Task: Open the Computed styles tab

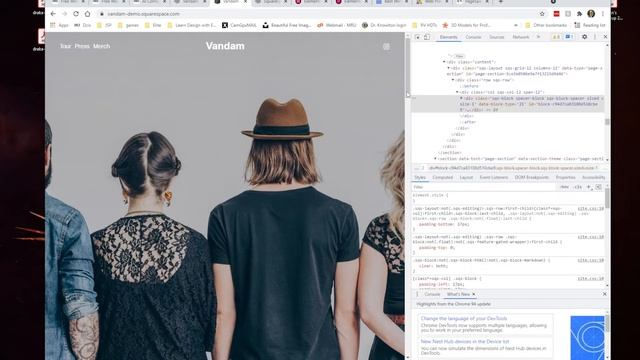Action: pos(442,178)
